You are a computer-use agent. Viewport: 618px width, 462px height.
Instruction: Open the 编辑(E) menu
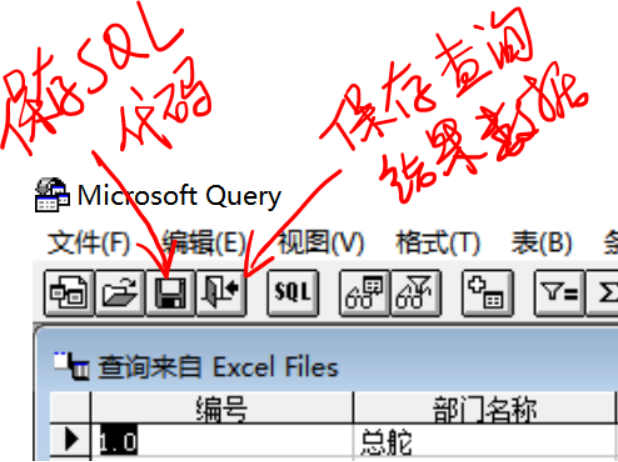(x=204, y=243)
